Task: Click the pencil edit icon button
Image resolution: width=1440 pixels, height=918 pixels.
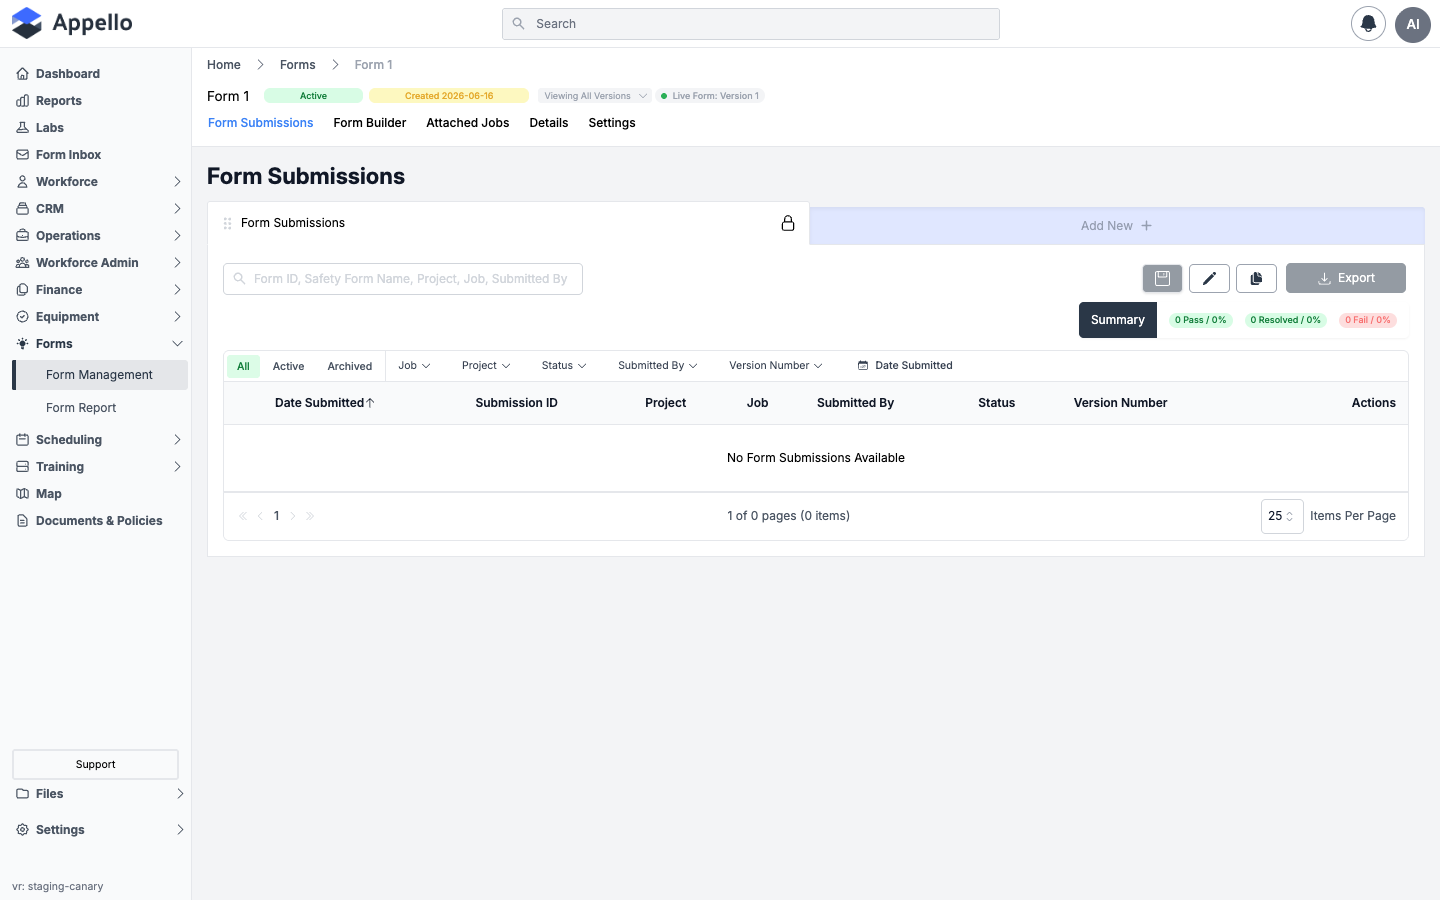Action: pyautogui.click(x=1209, y=278)
